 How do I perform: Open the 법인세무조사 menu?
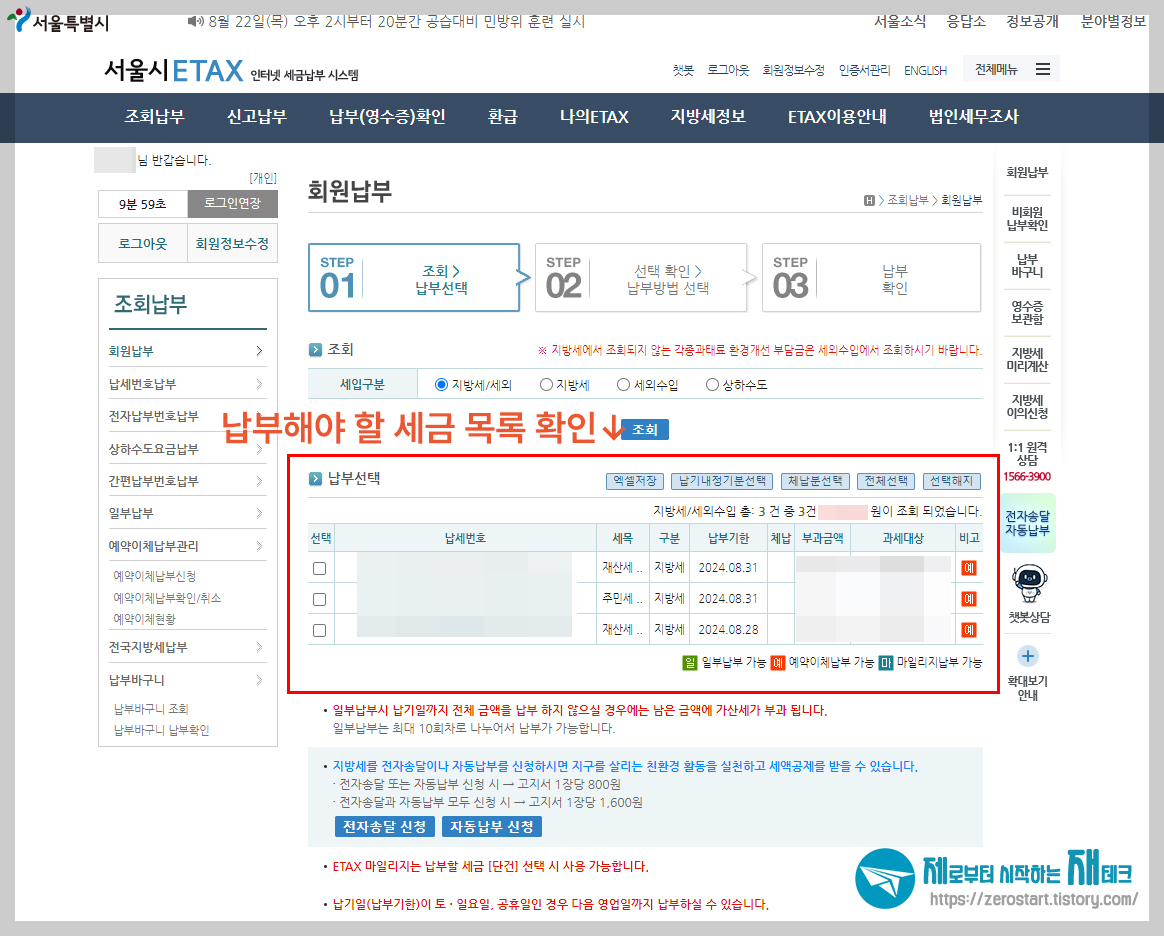coord(974,117)
